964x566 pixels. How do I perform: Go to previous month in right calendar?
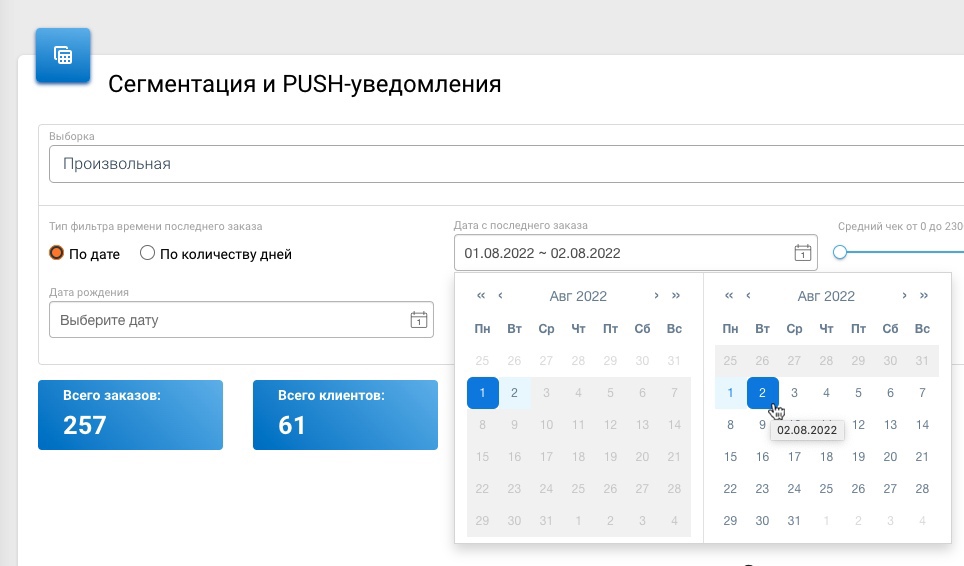[748, 295]
